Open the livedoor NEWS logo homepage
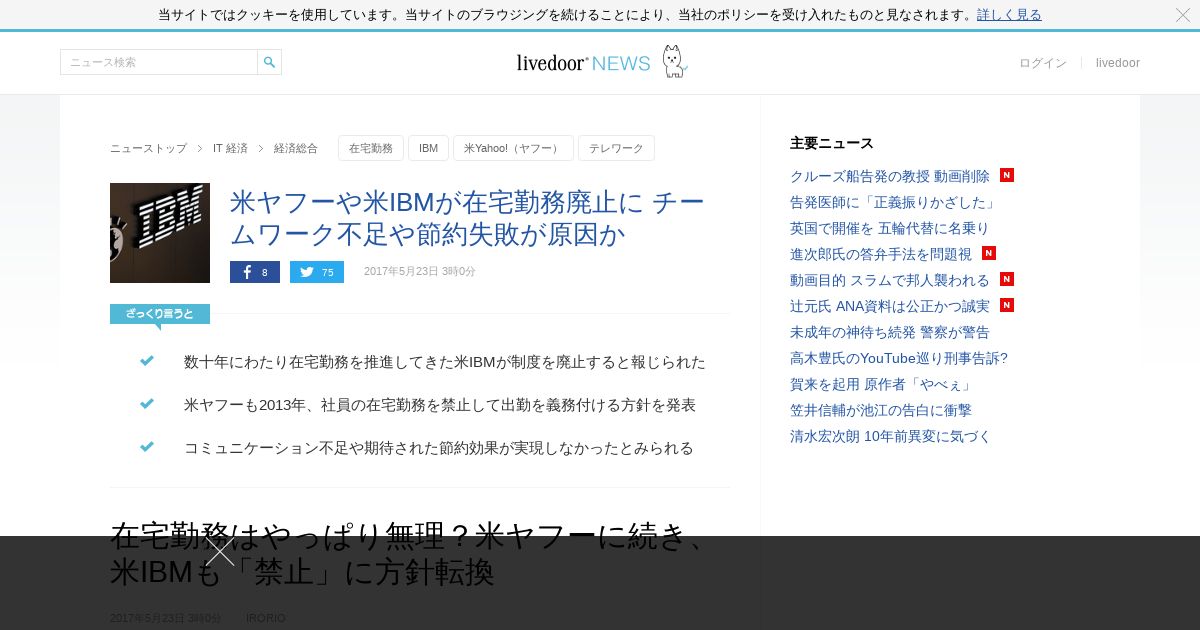1200x630 pixels. point(601,62)
